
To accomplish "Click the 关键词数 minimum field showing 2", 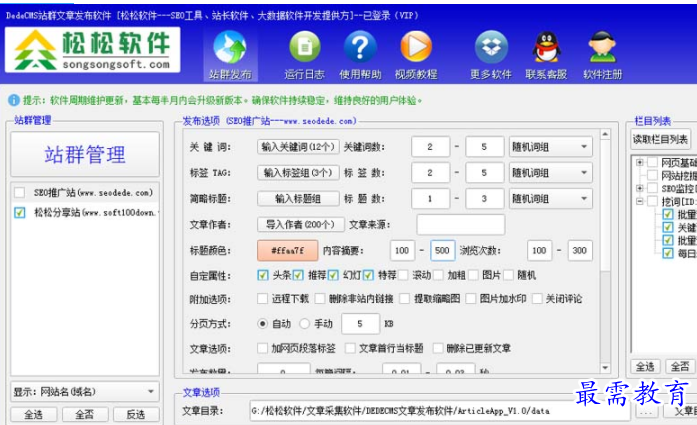I will point(430,147).
